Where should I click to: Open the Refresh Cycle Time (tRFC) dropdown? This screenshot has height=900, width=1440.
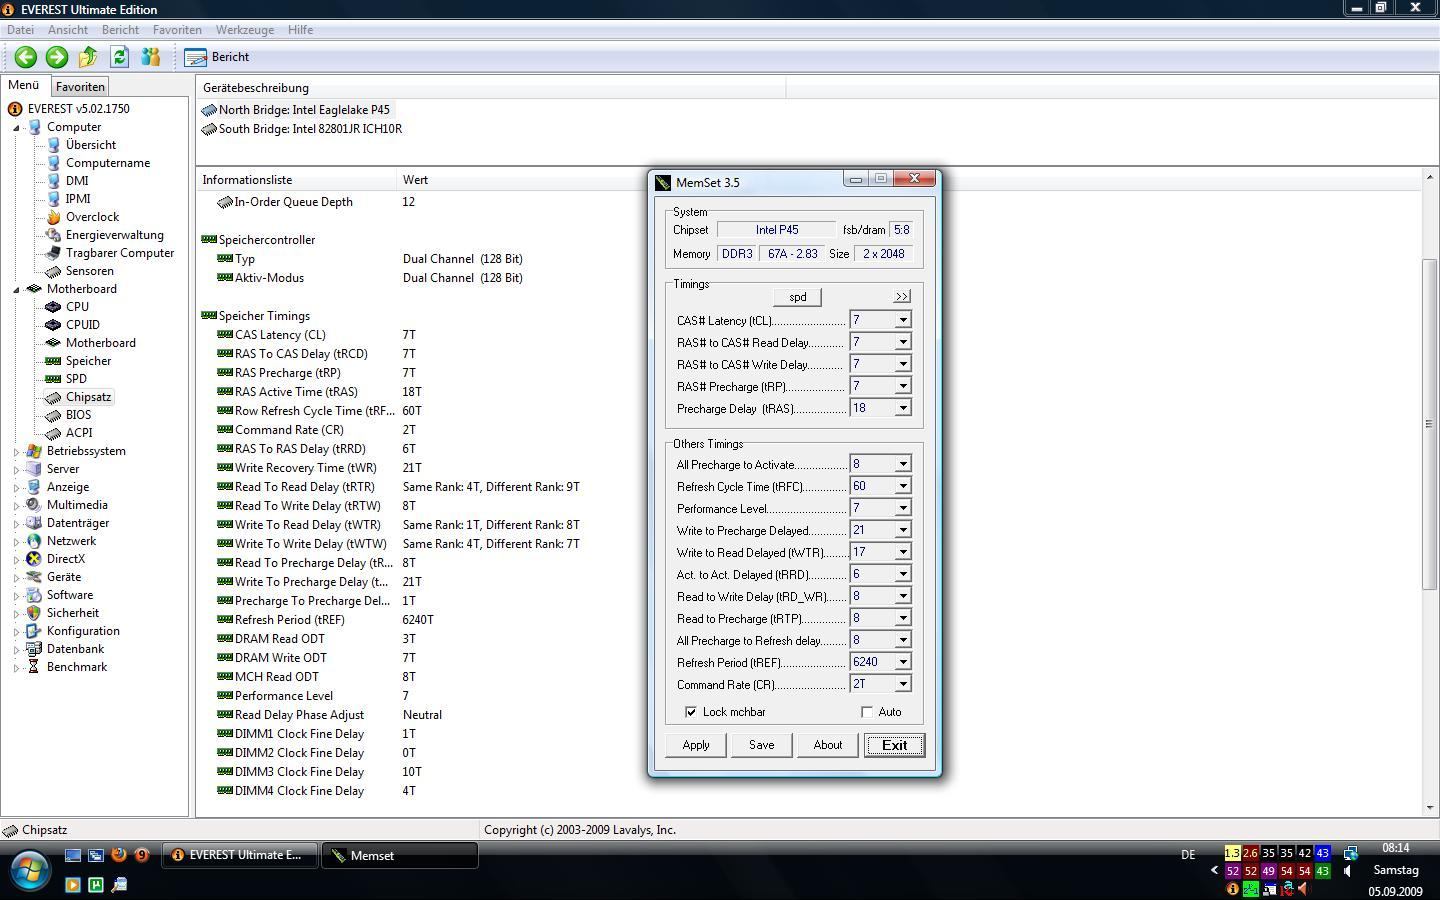tap(902, 486)
